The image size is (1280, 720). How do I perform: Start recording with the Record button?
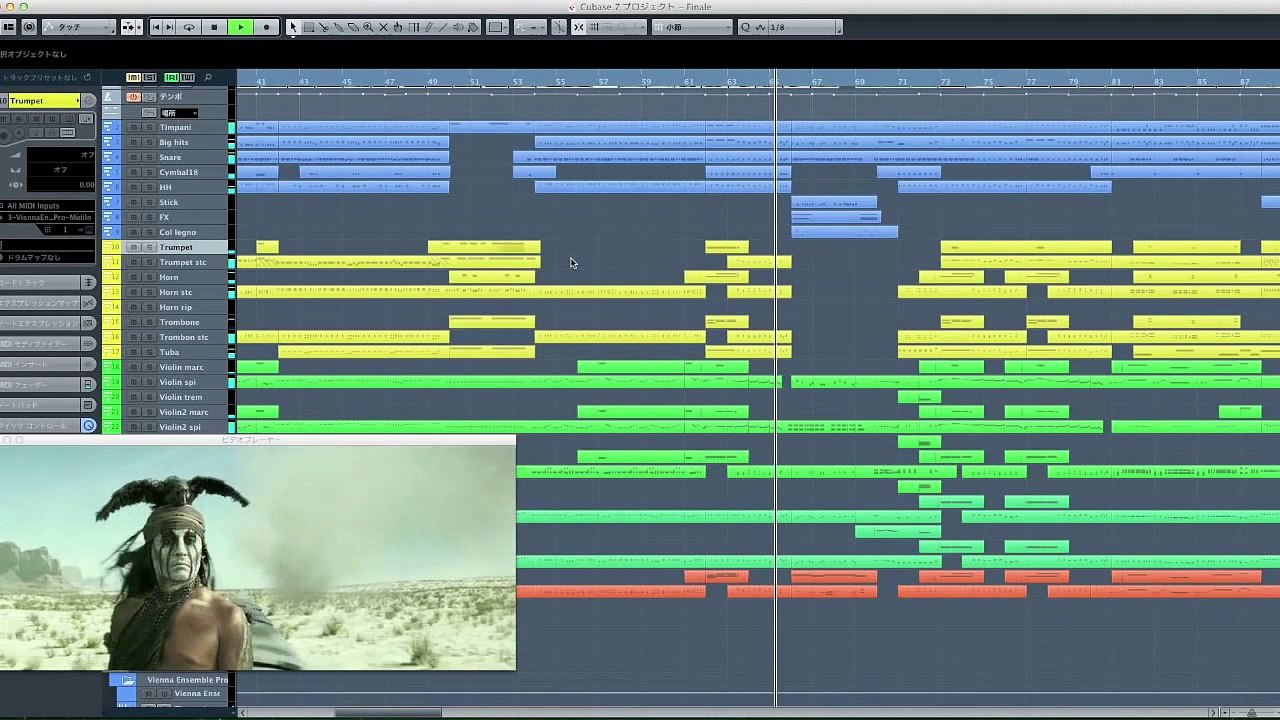(266, 27)
